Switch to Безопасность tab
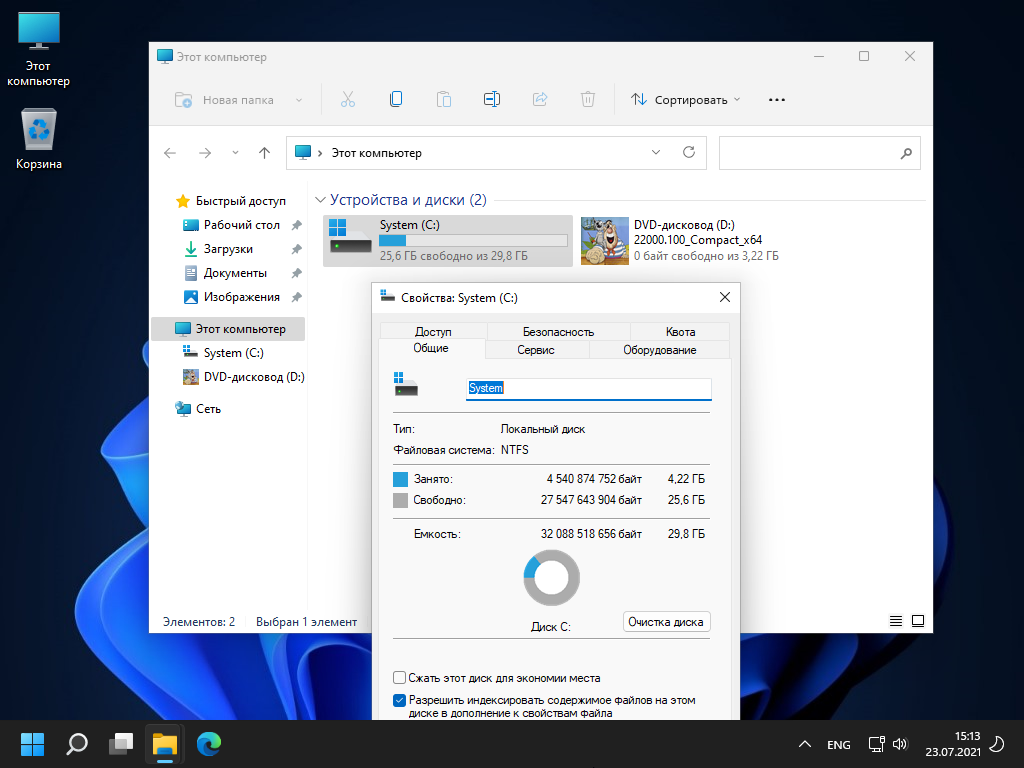Viewport: 1024px width, 768px height. coord(558,332)
